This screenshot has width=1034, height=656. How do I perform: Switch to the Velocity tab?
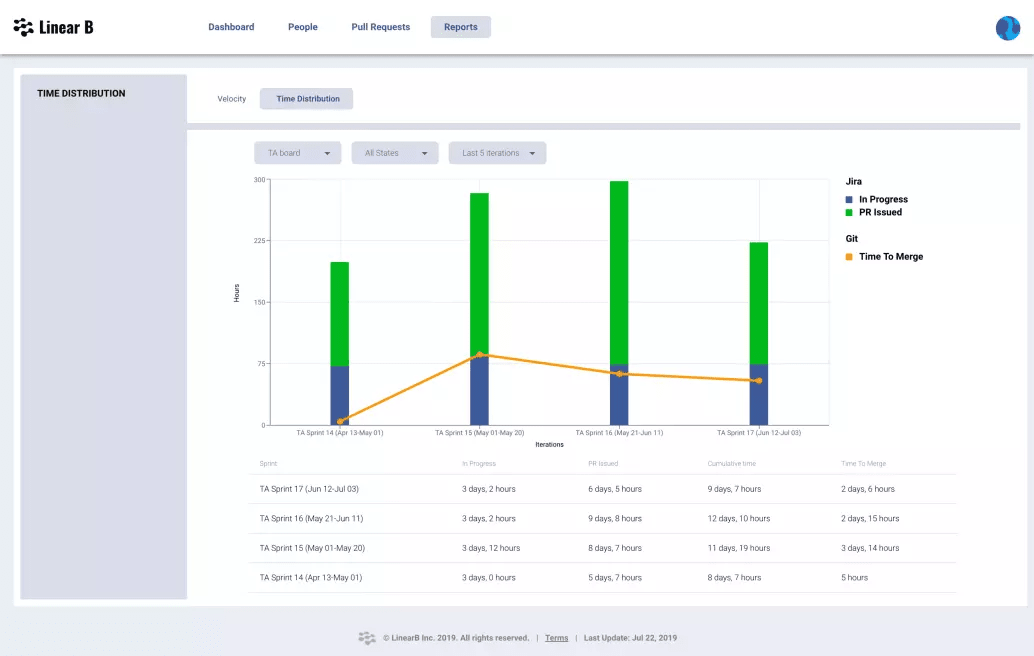point(231,98)
